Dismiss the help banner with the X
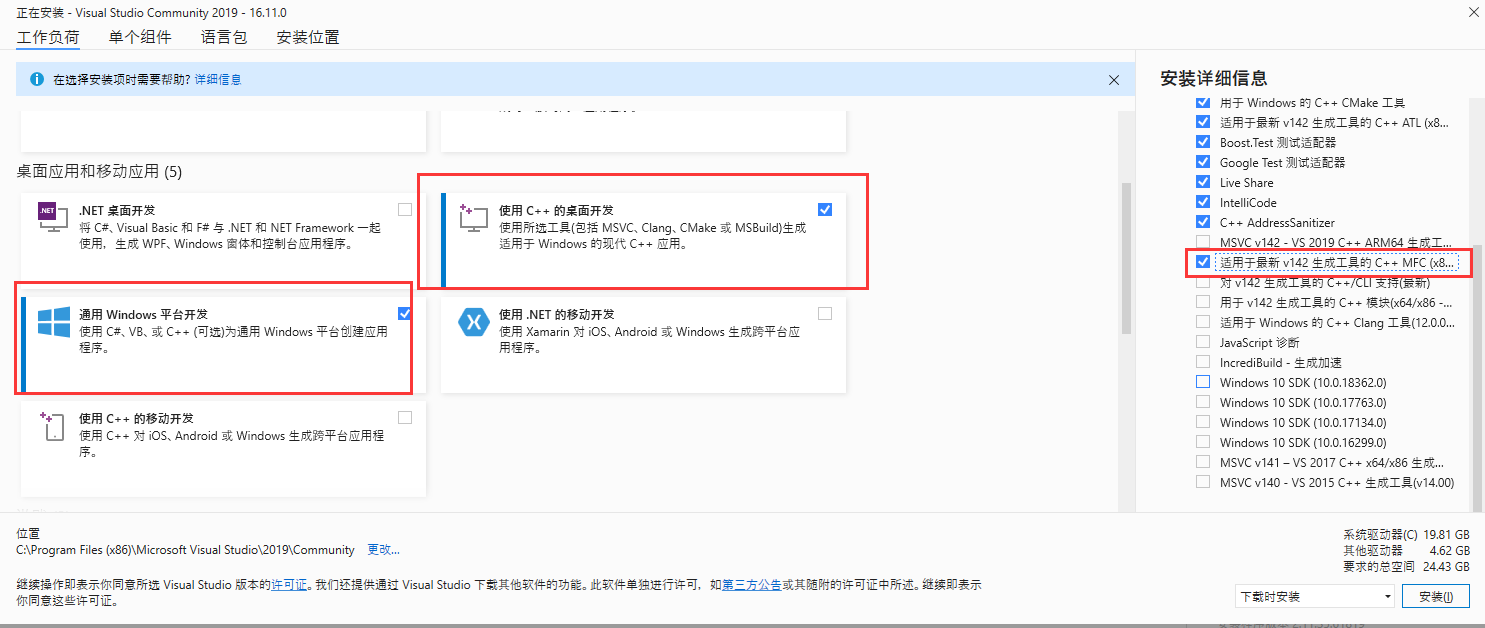 point(1114,79)
